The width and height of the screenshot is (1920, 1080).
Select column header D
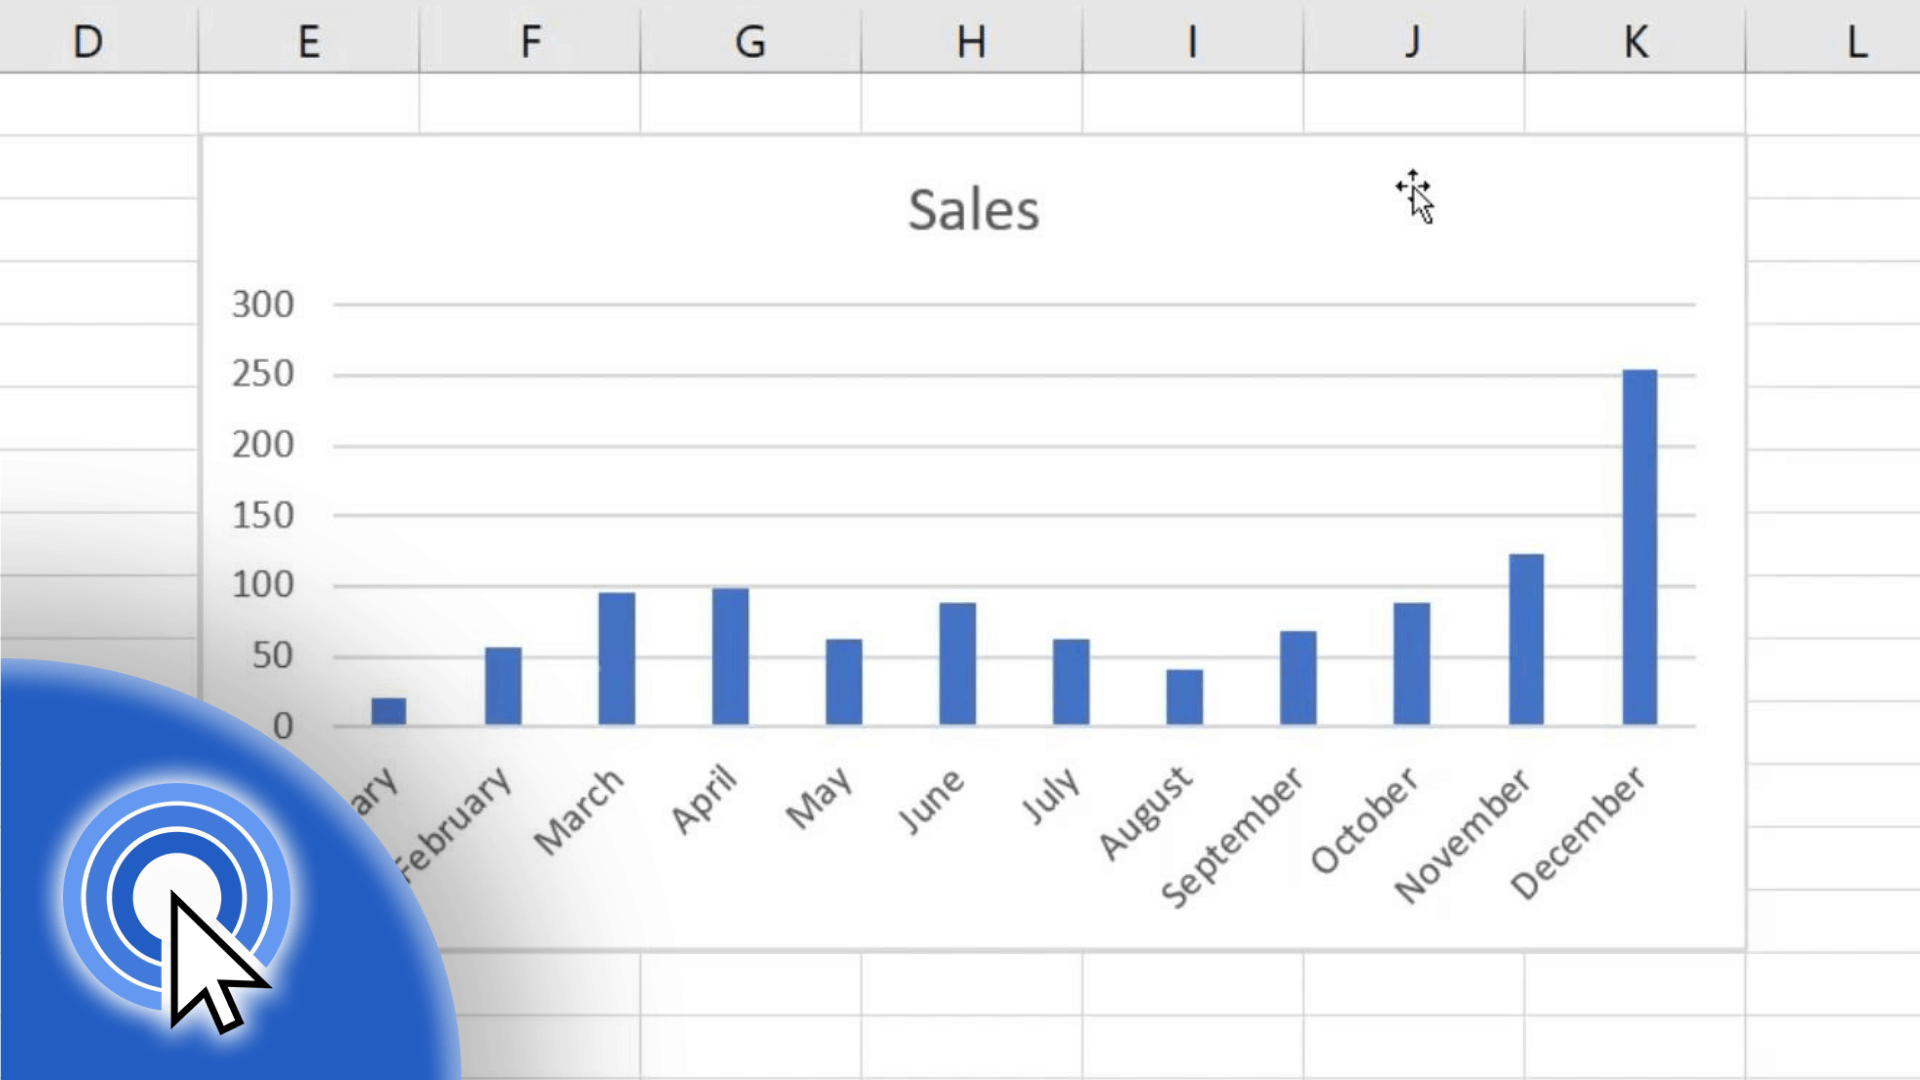tap(88, 42)
